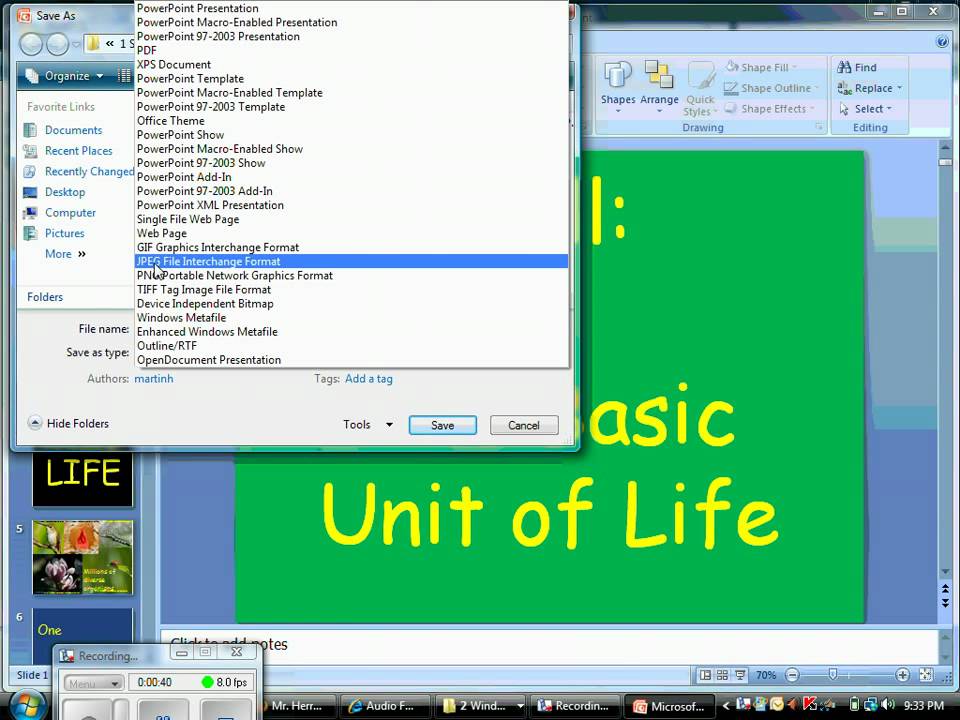This screenshot has height=720, width=960.
Task: Go to previous slide arrow
Action: coord(945,589)
